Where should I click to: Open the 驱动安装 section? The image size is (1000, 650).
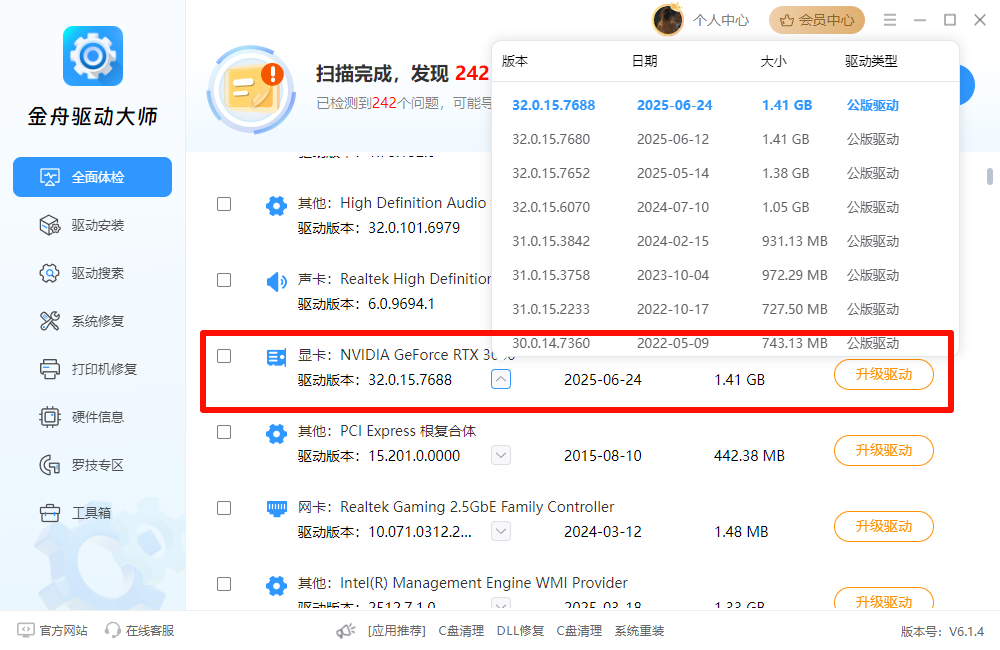coord(82,225)
